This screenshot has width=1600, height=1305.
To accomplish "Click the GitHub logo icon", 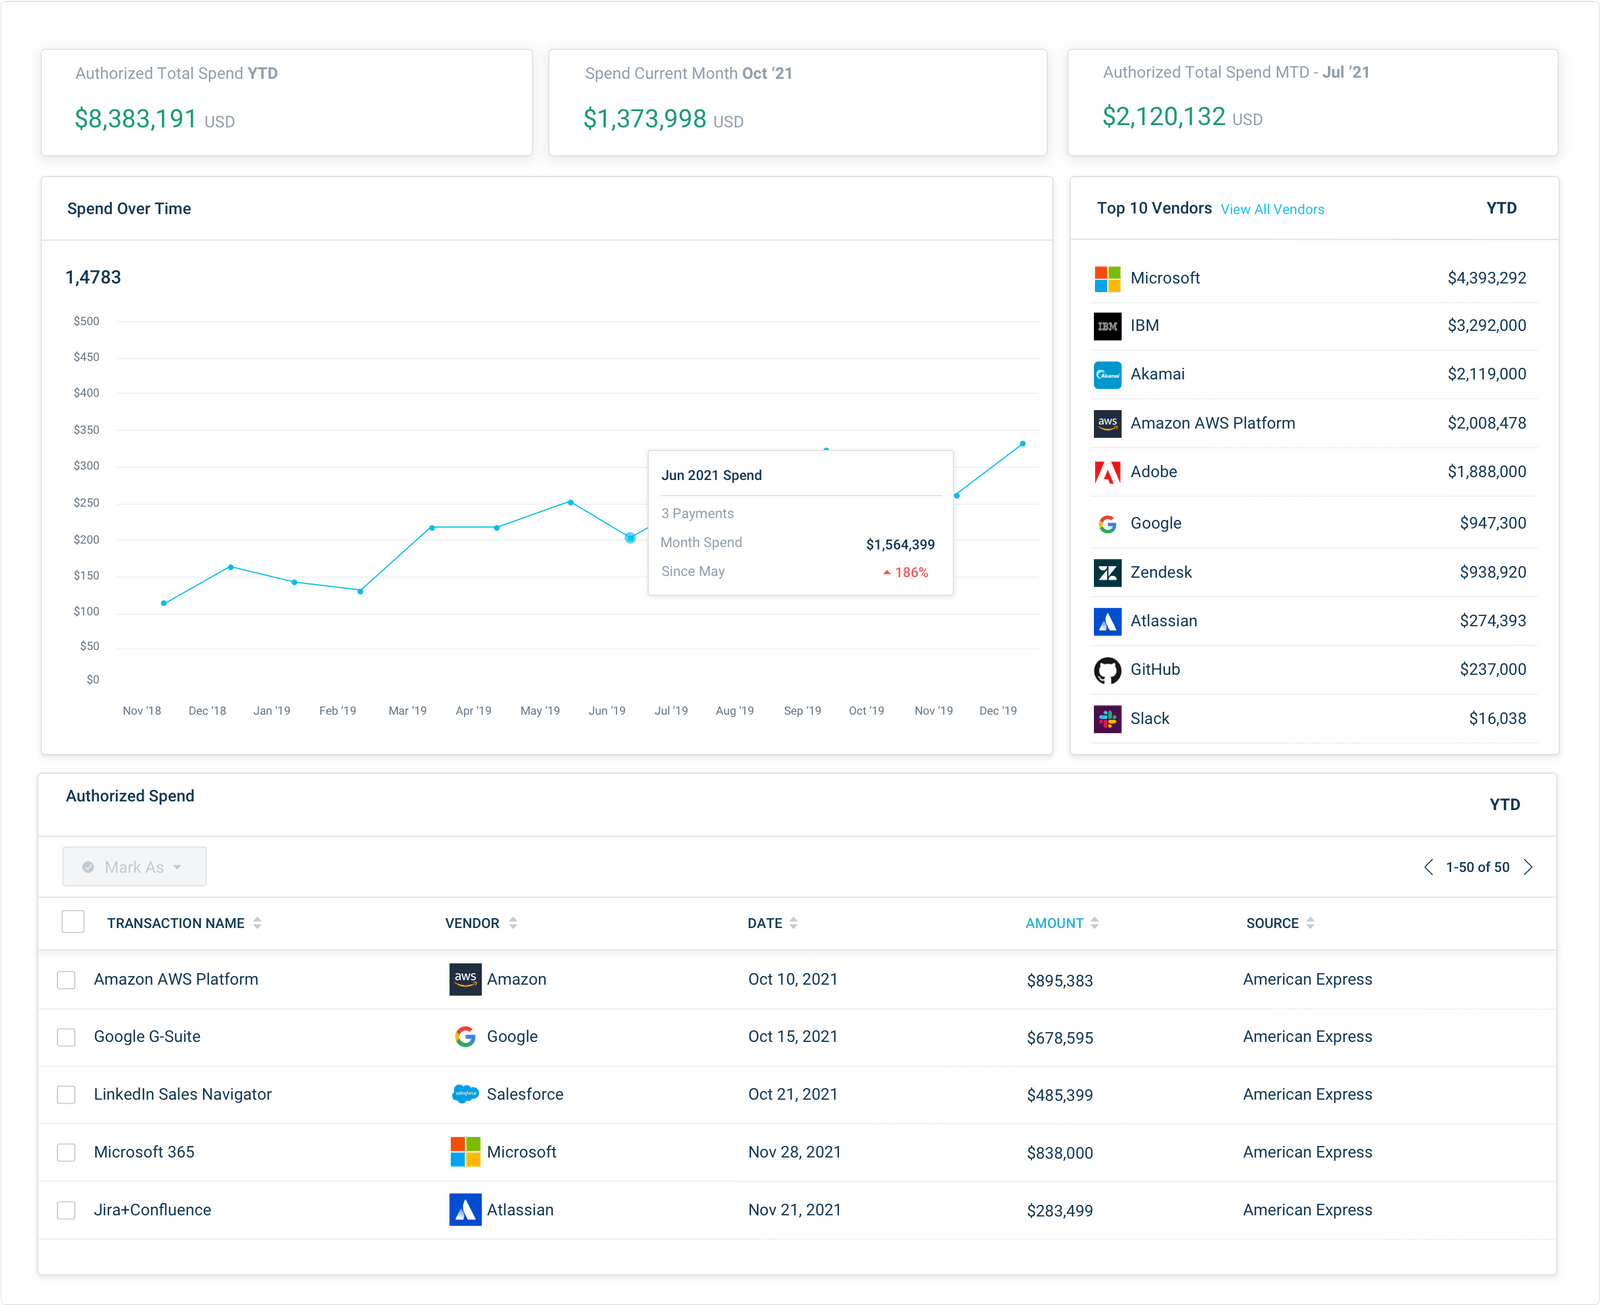I will [1107, 671].
